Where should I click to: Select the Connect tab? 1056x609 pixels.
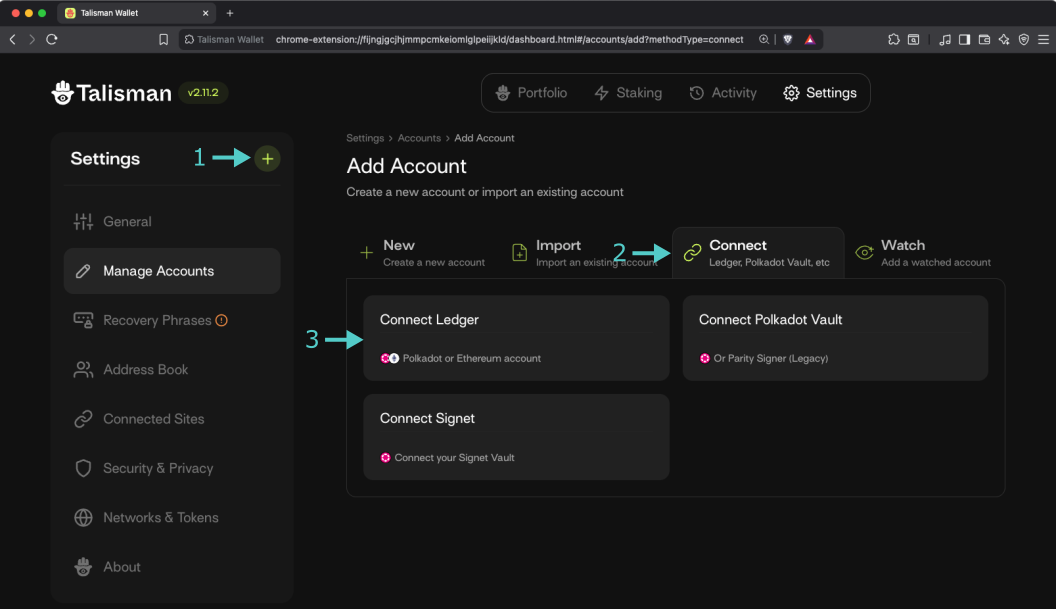tap(758, 253)
